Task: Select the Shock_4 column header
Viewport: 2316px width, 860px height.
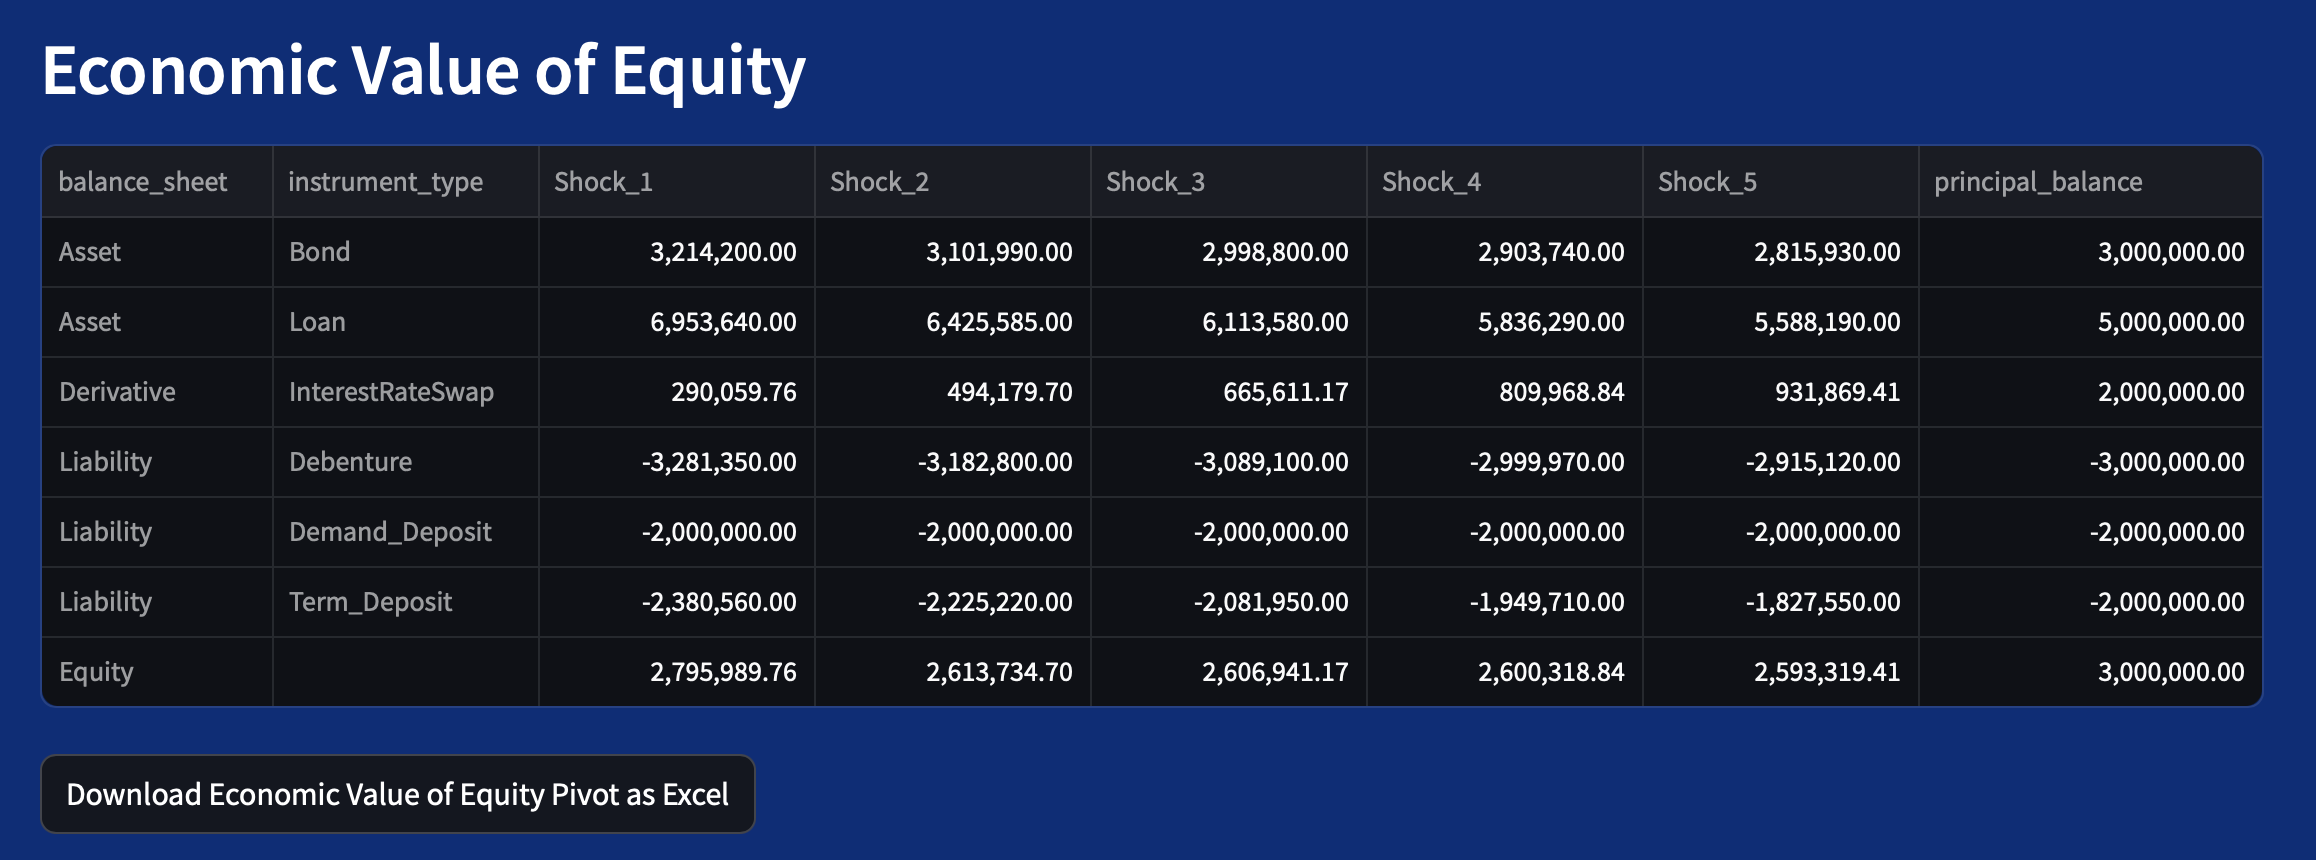Action: pos(1431,182)
